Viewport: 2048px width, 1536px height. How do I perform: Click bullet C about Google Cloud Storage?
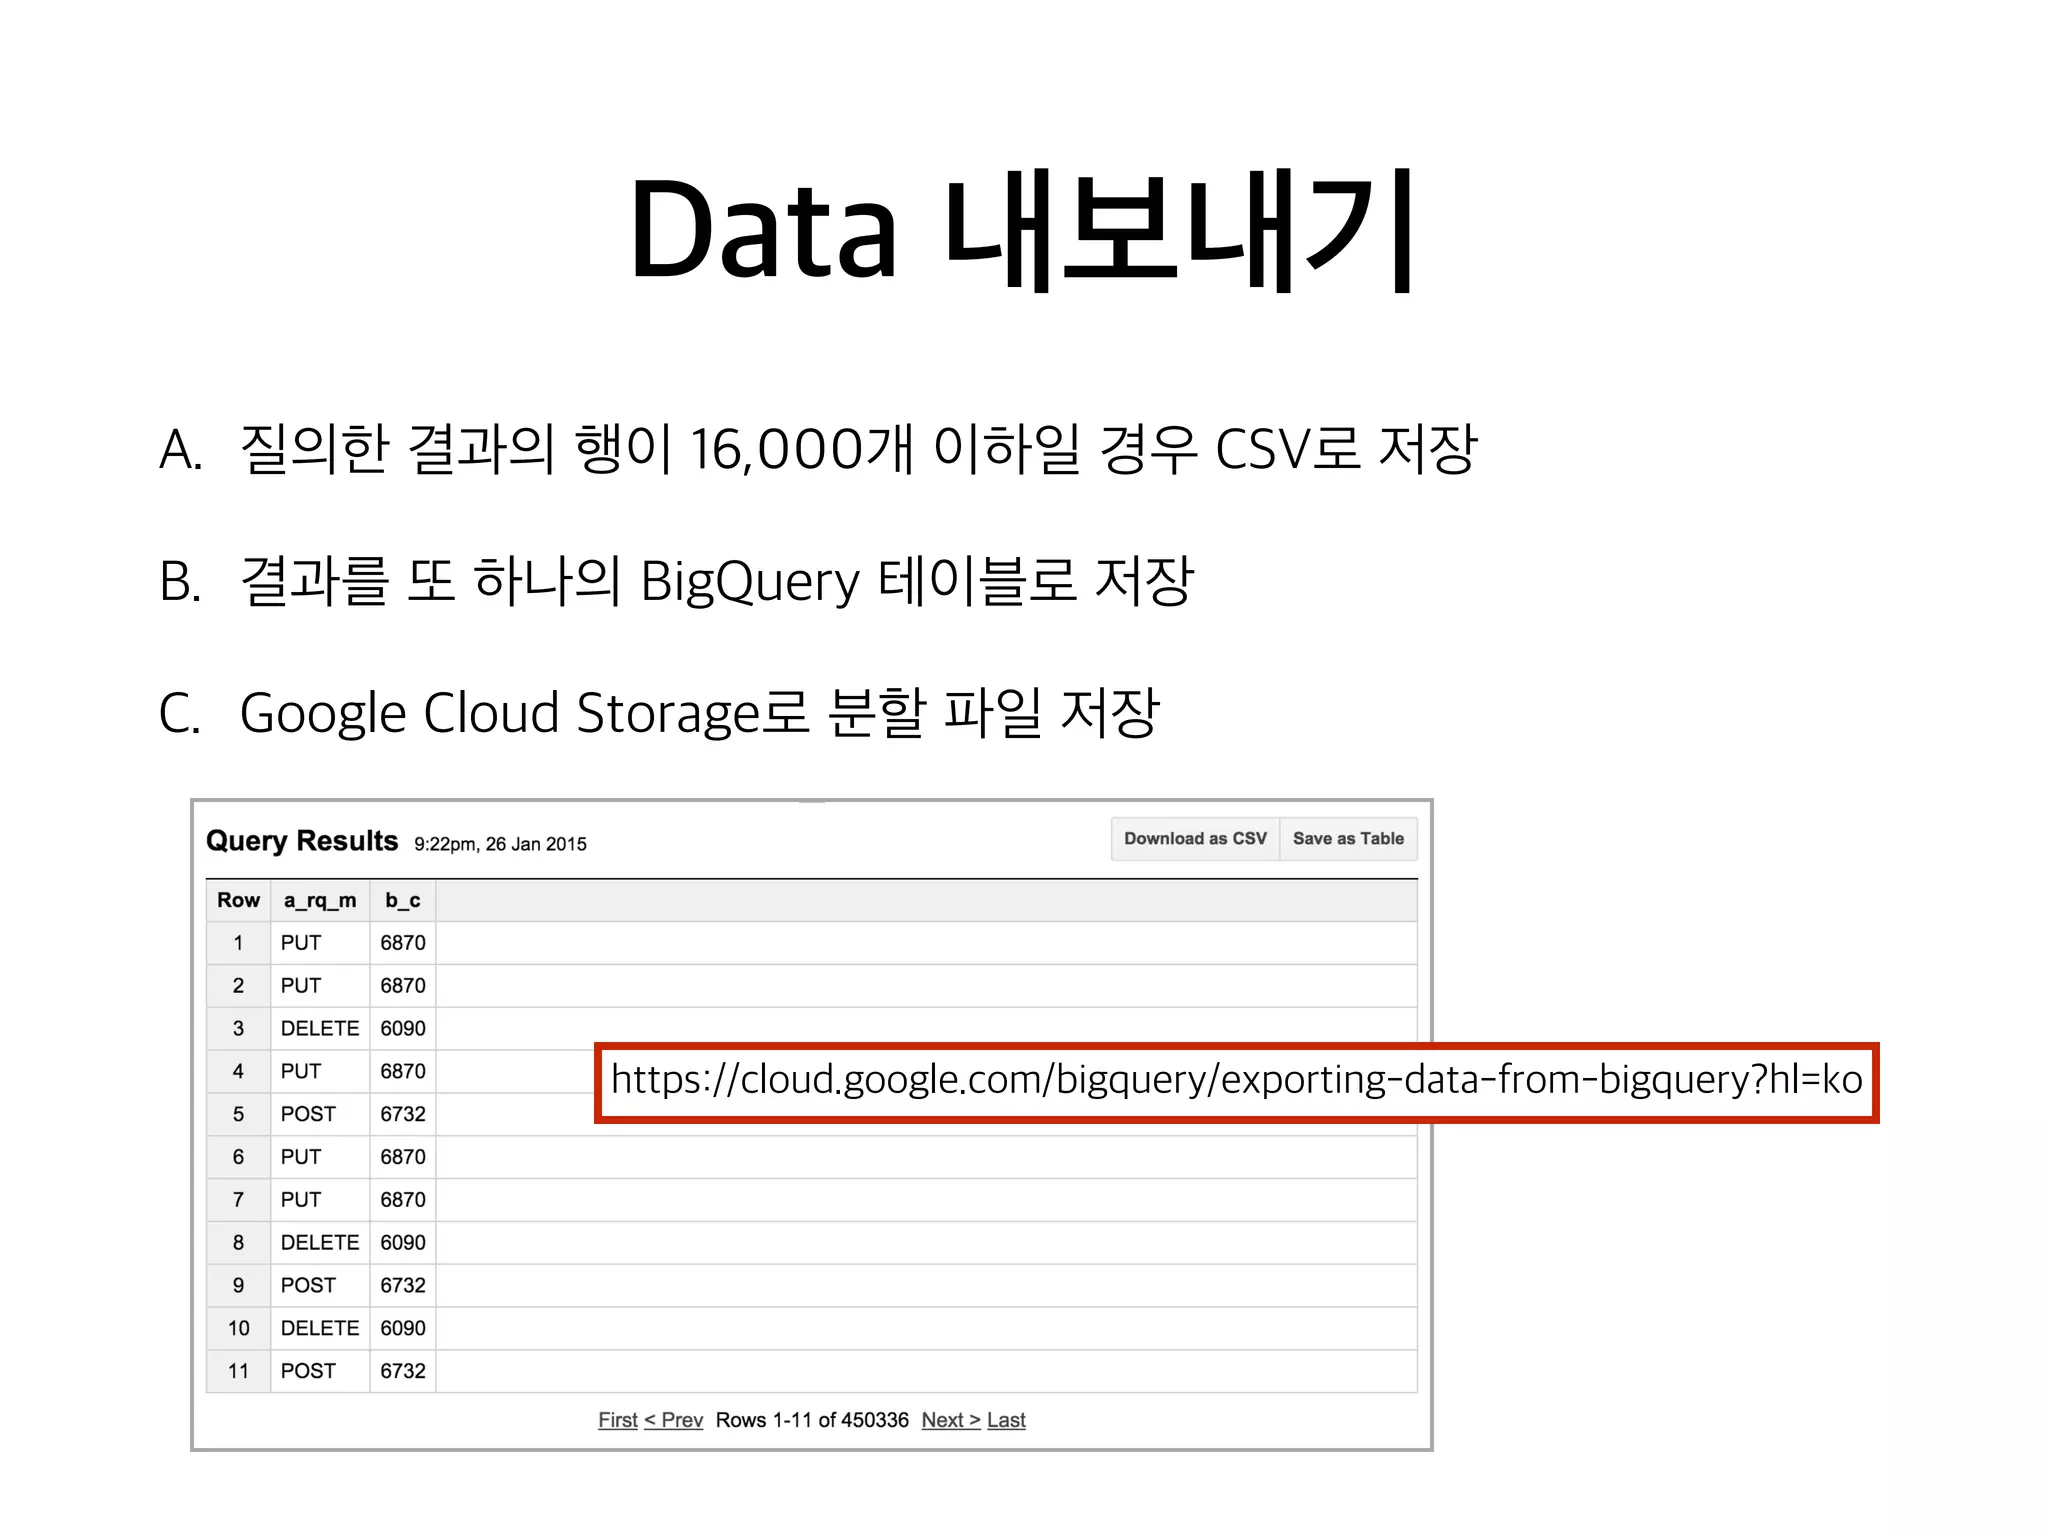pos(659,713)
